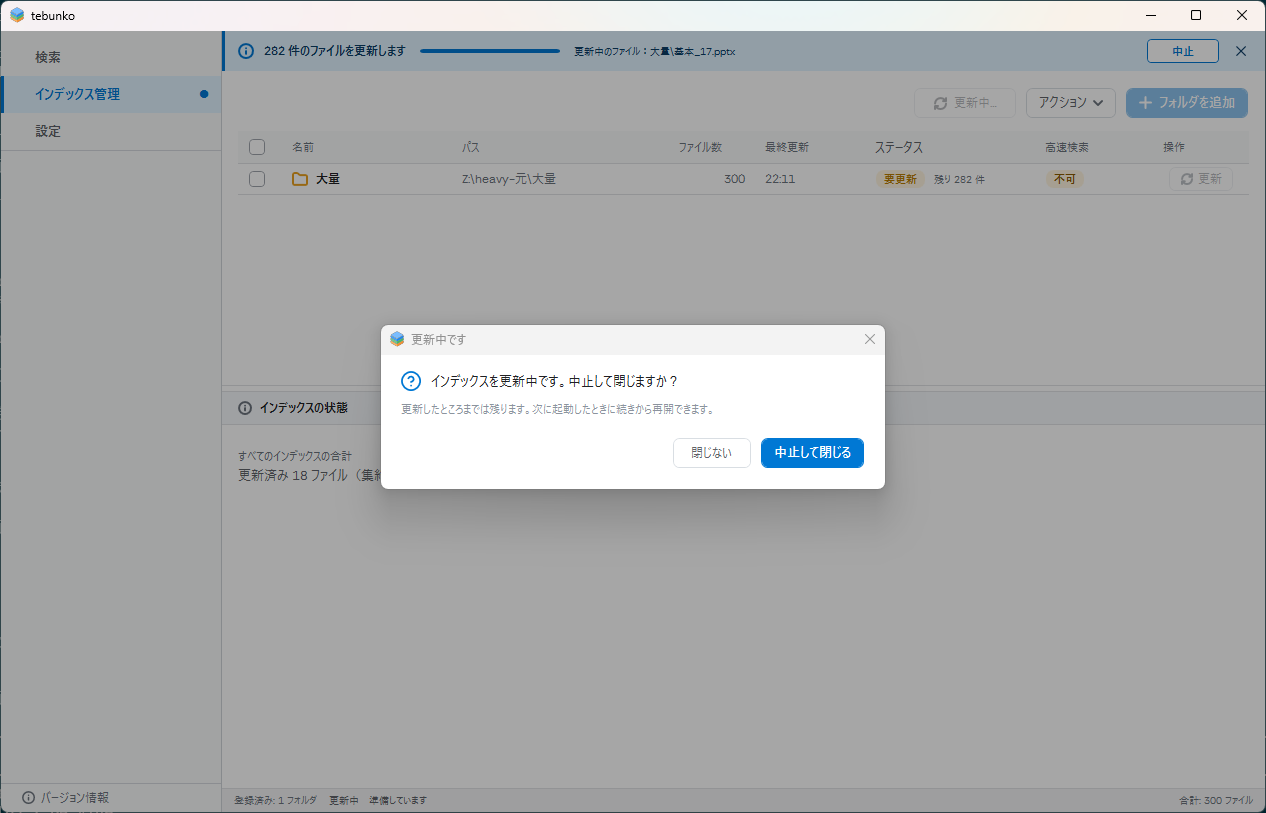
Task: Click the 名前 column header
Action: tap(303, 147)
